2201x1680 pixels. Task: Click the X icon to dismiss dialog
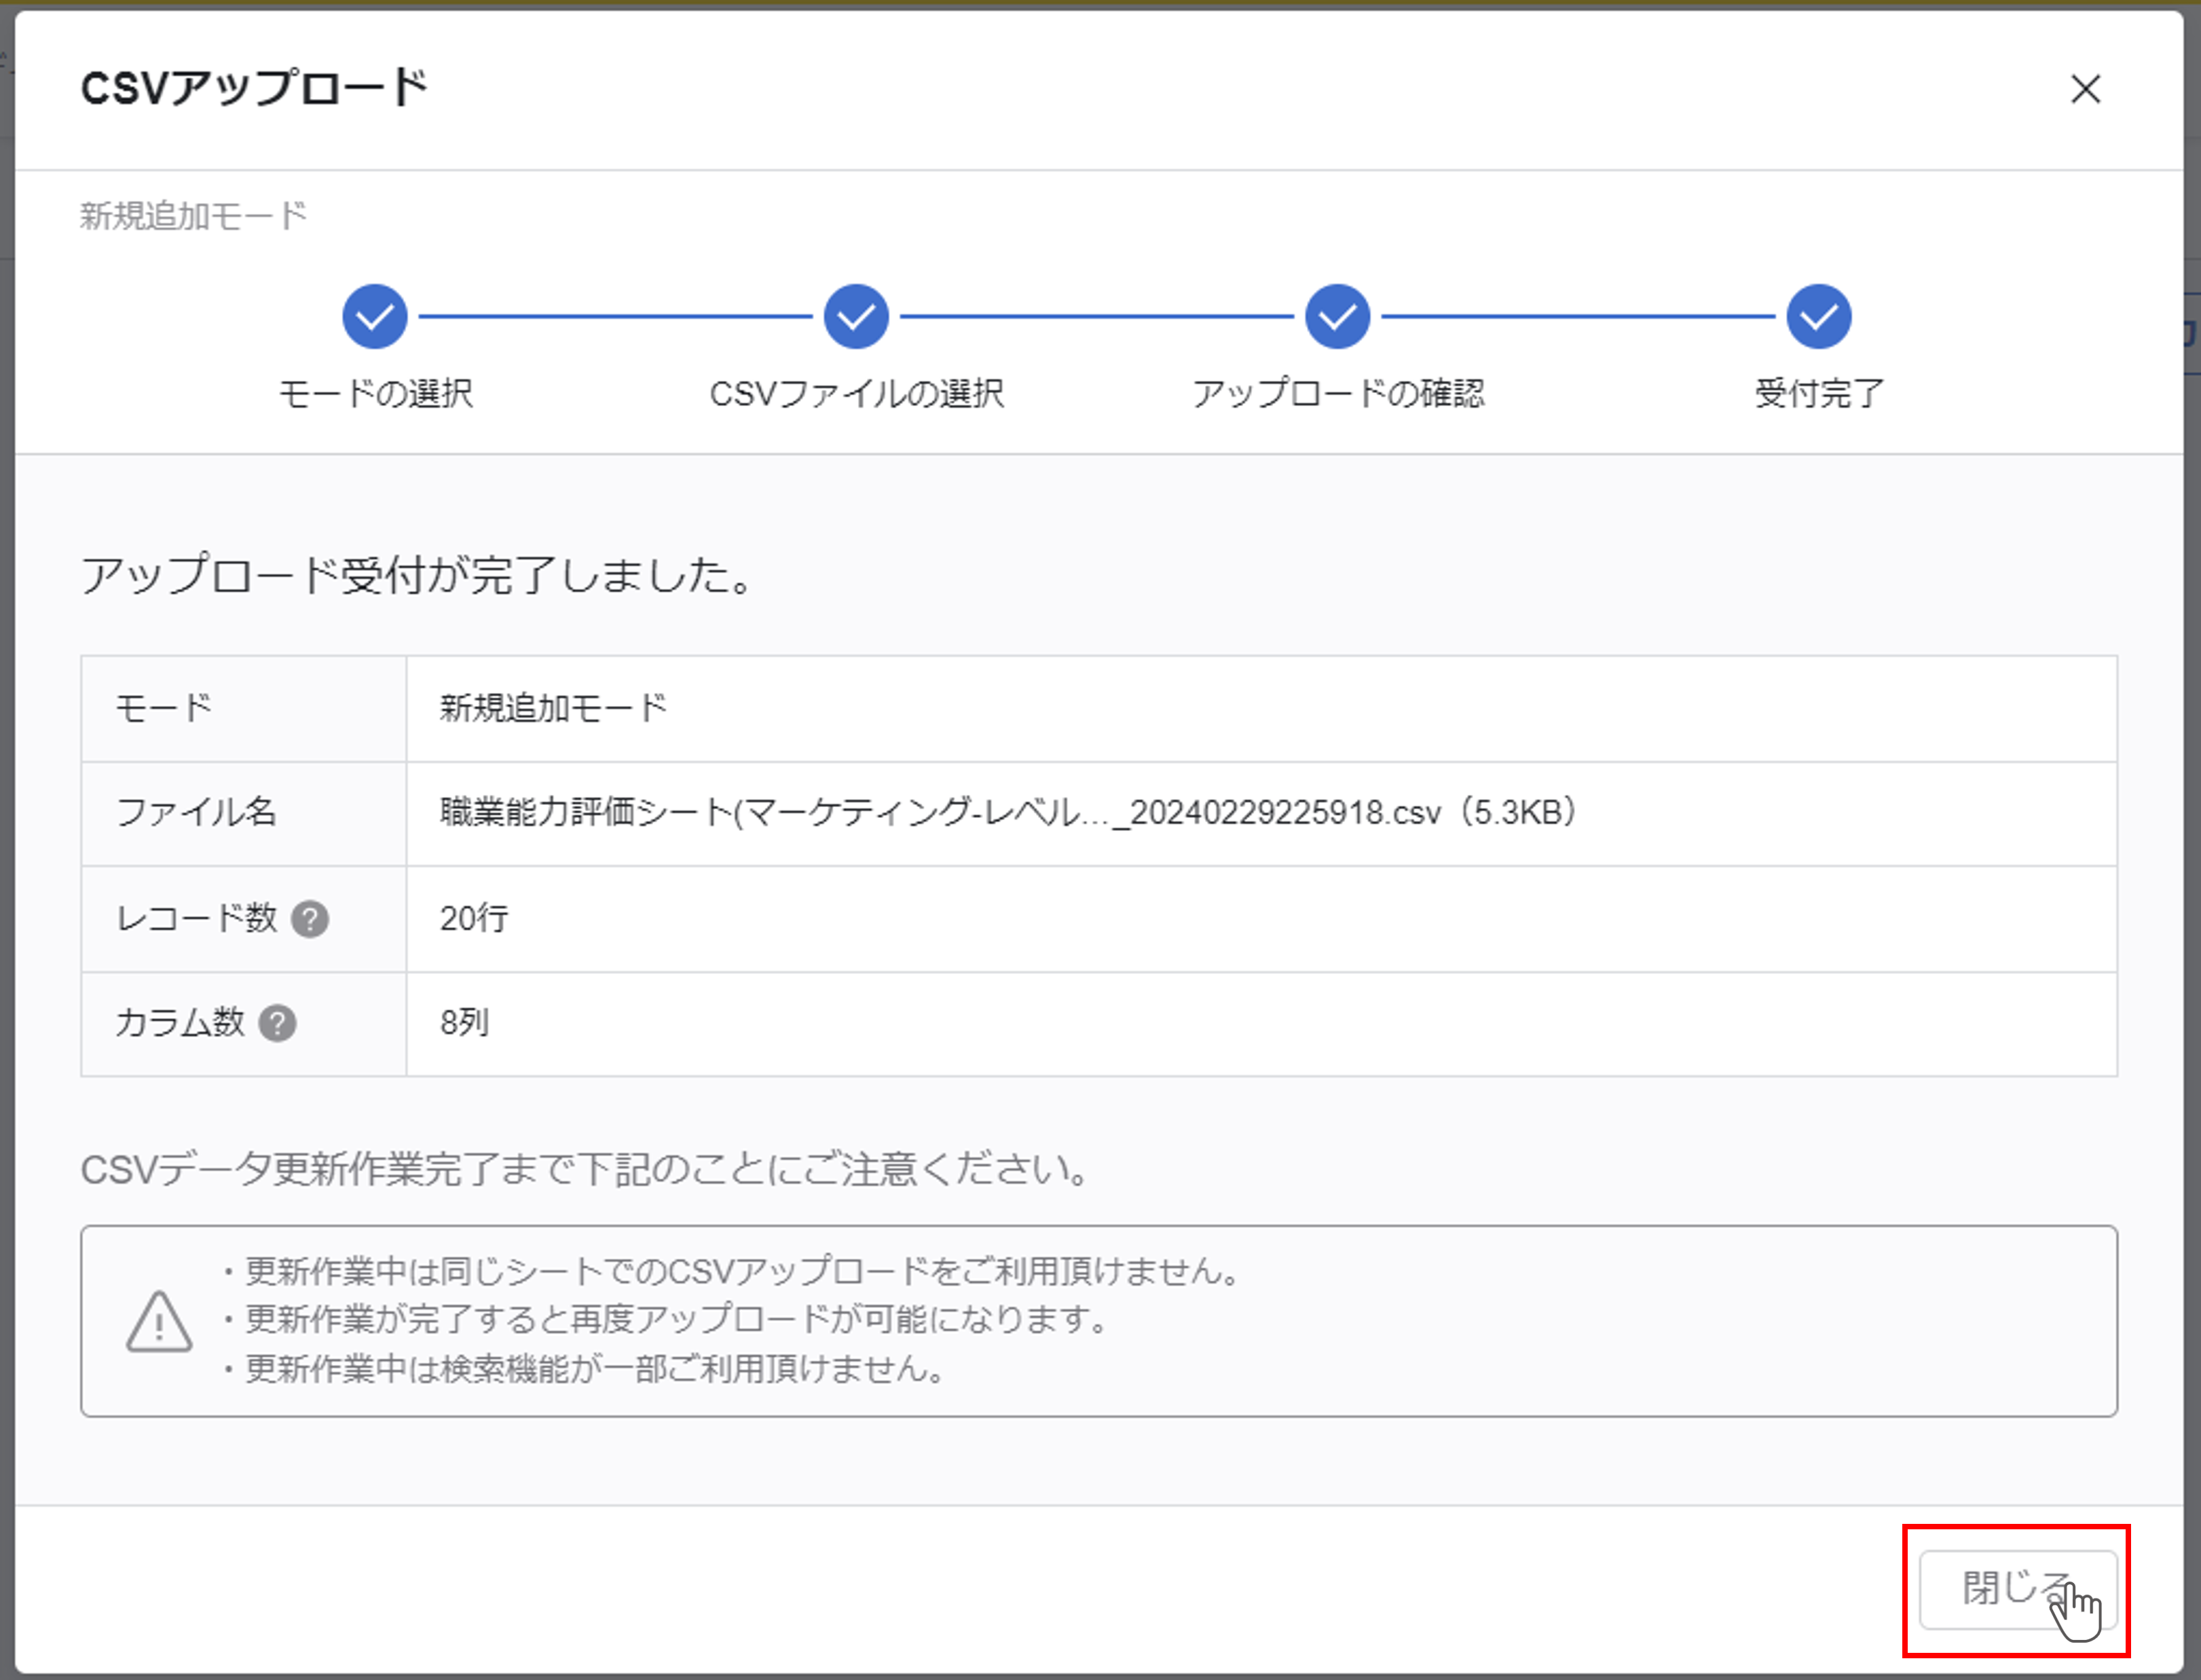tap(2086, 90)
